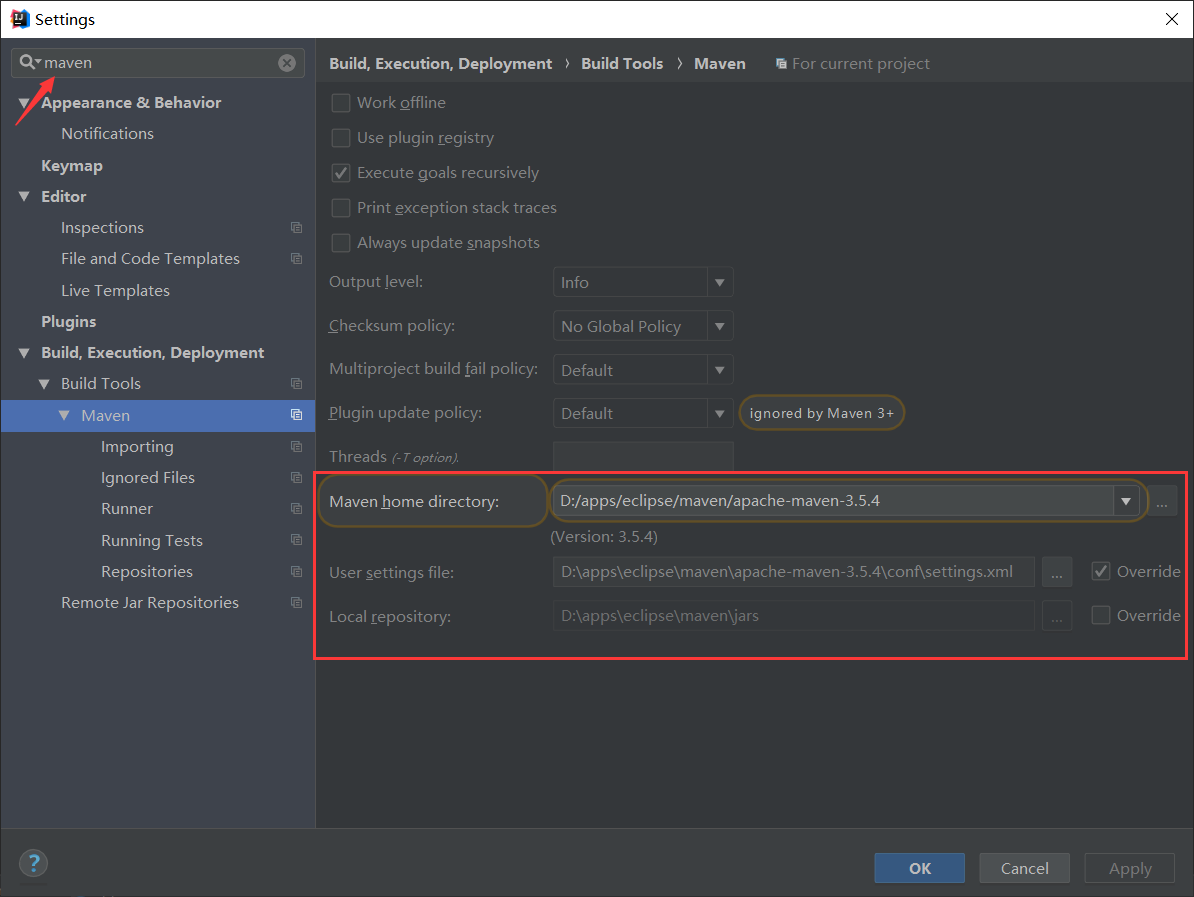
Task: Click the For current project icon
Action: 781,64
